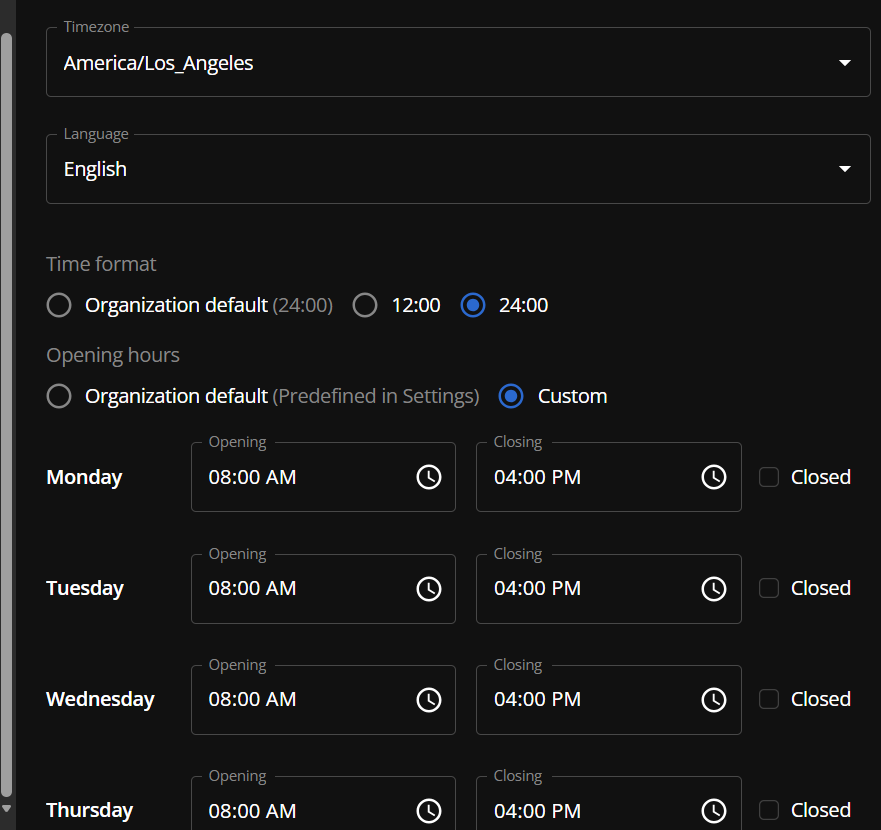
Task: Choose Organization default opening hours radio
Action: (59, 396)
